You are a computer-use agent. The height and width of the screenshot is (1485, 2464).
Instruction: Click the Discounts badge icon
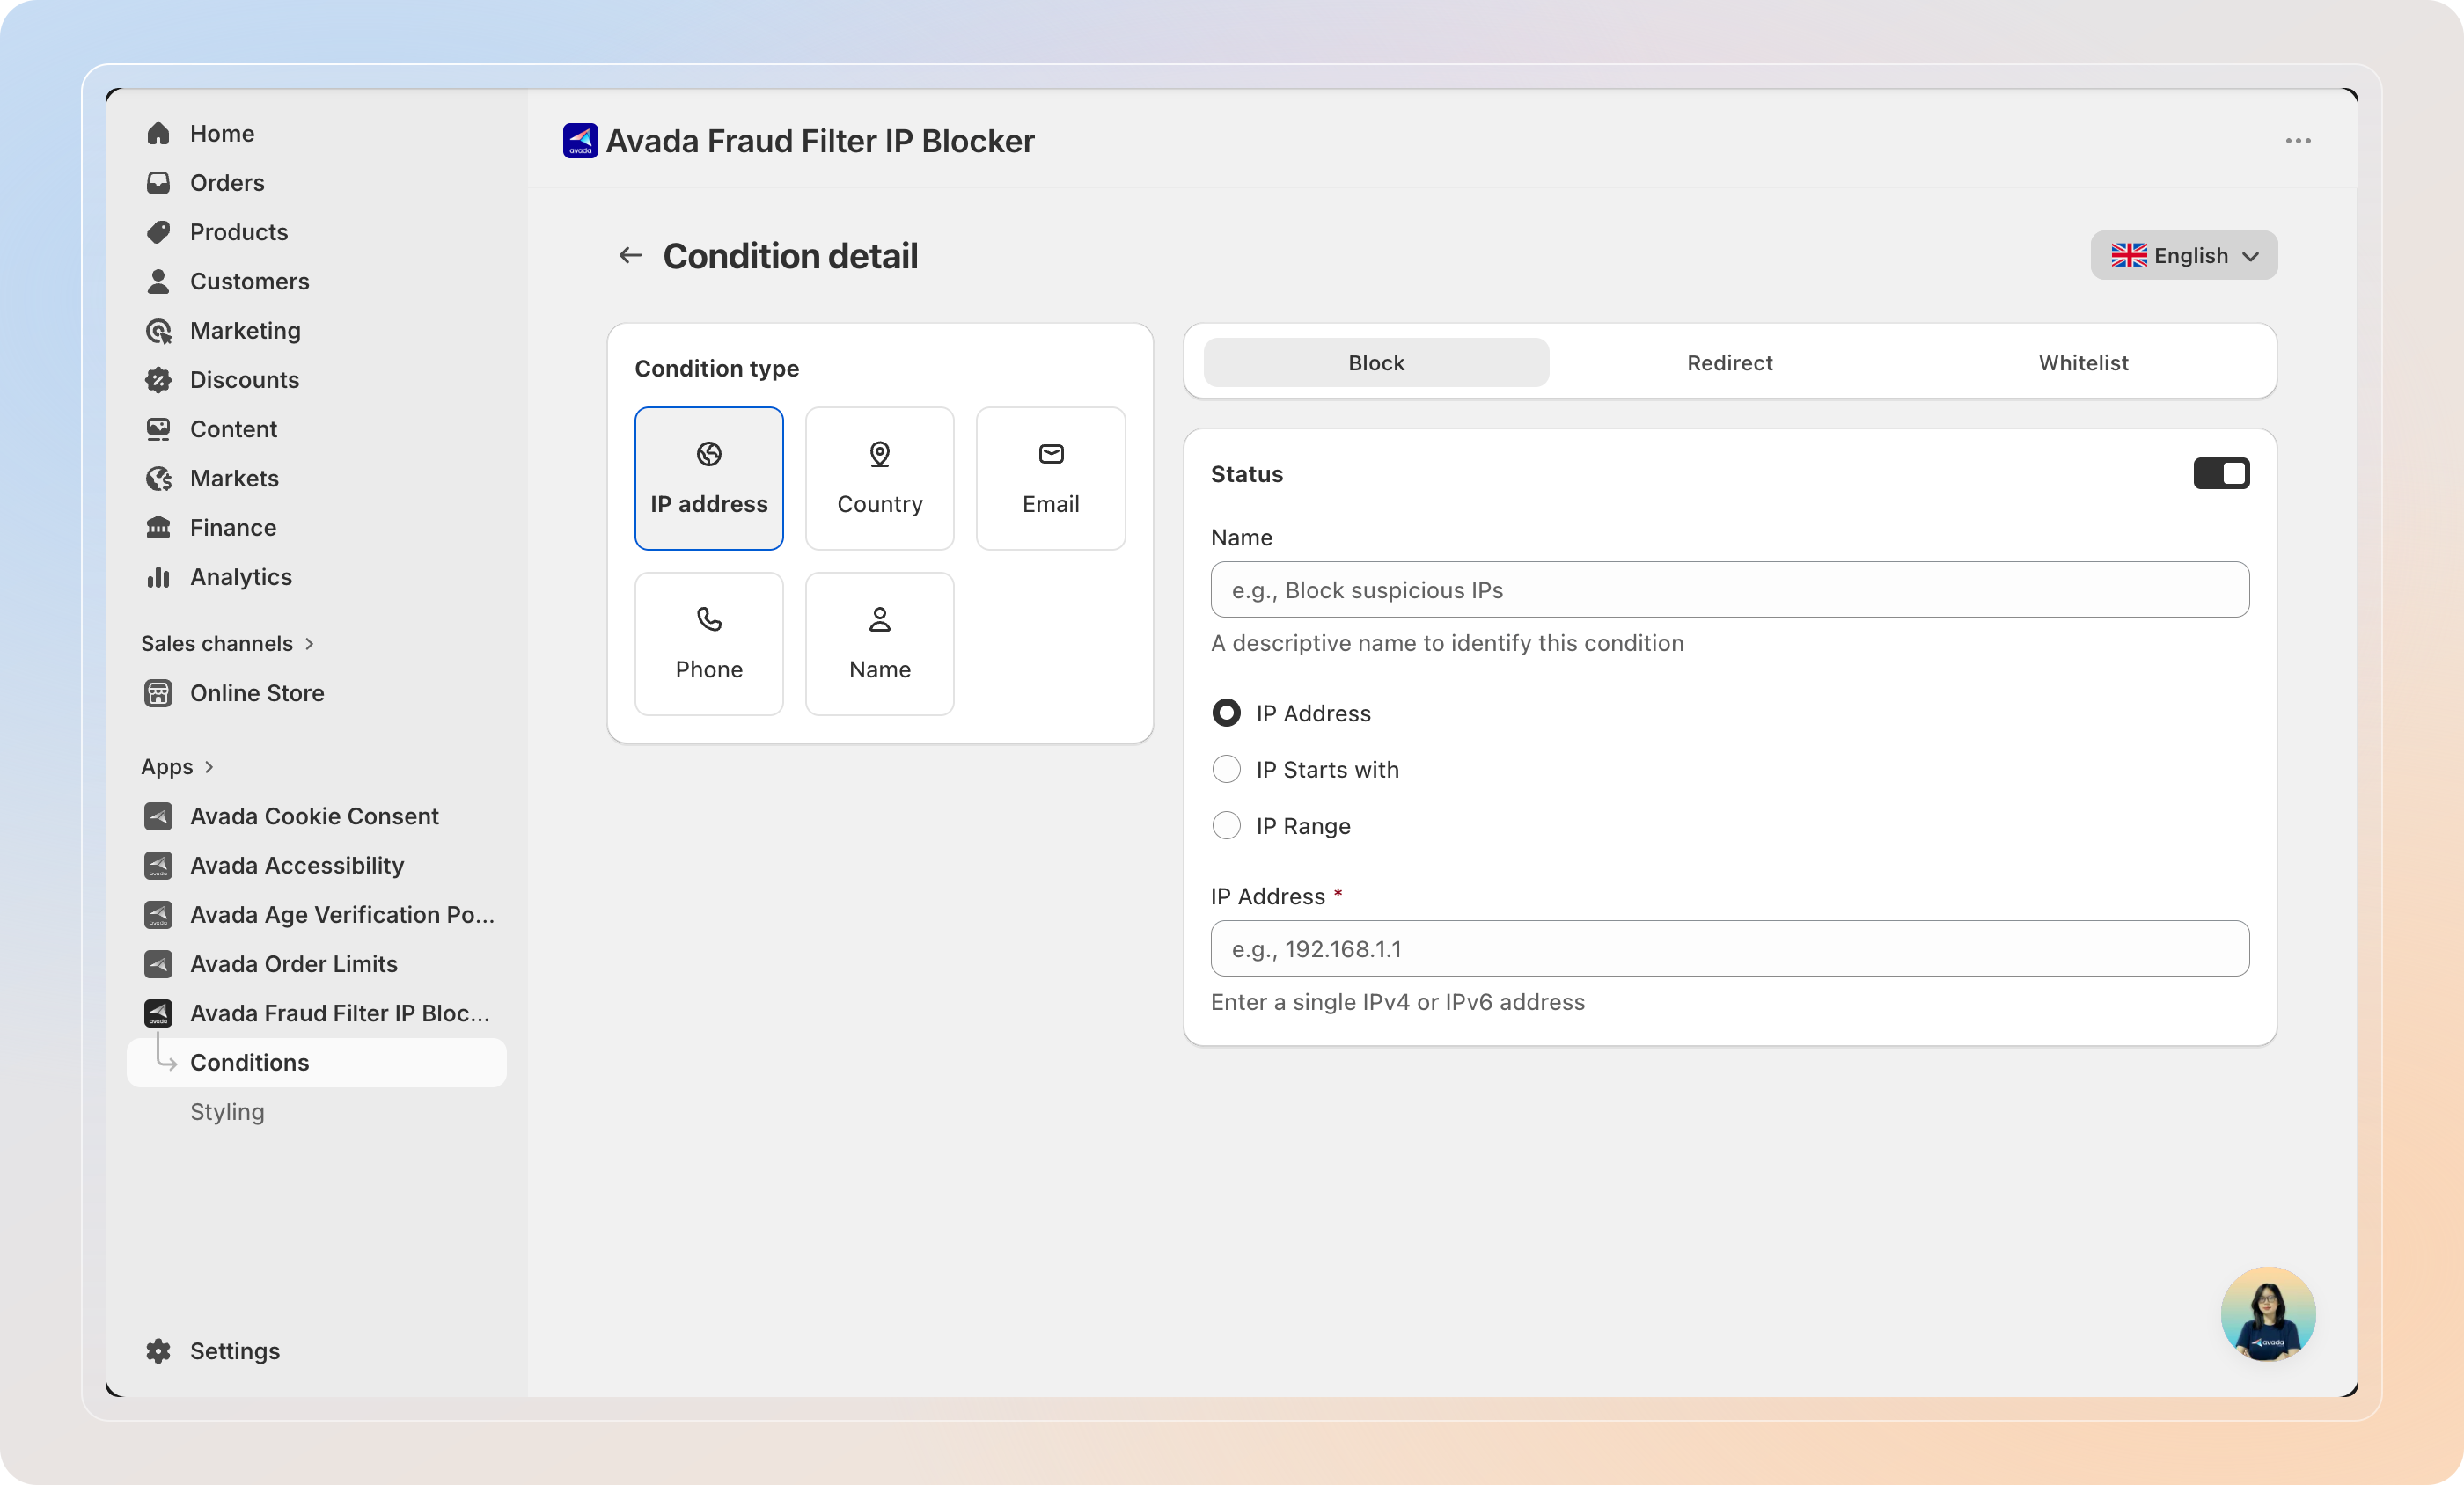(x=158, y=380)
